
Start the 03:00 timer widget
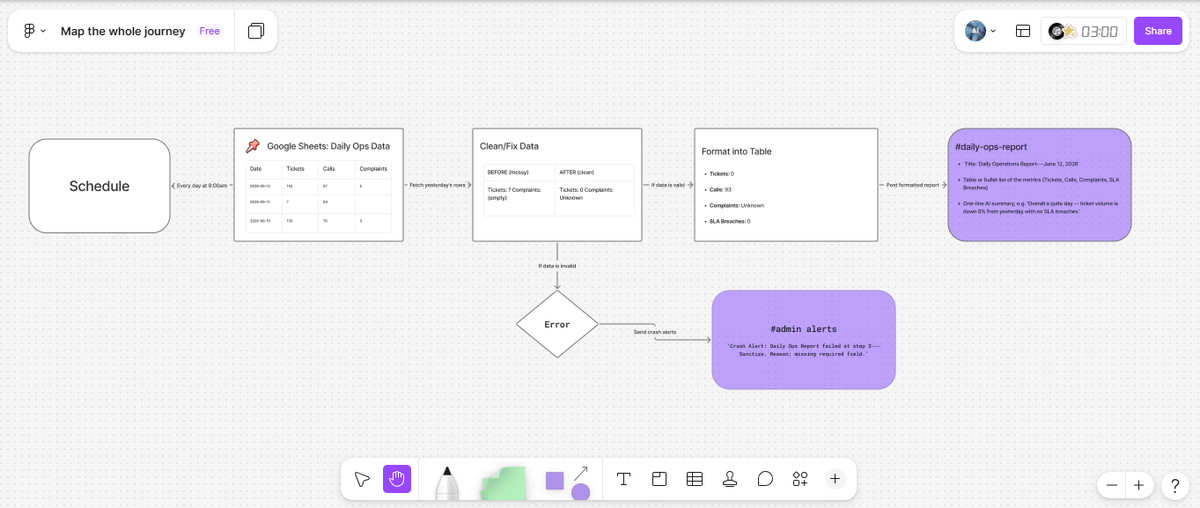(1099, 31)
